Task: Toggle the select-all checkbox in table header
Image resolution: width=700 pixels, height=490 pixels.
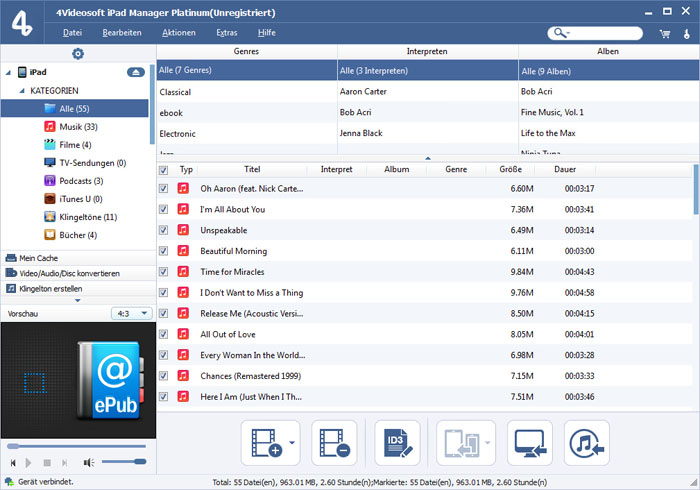Action: click(x=164, y=170)
